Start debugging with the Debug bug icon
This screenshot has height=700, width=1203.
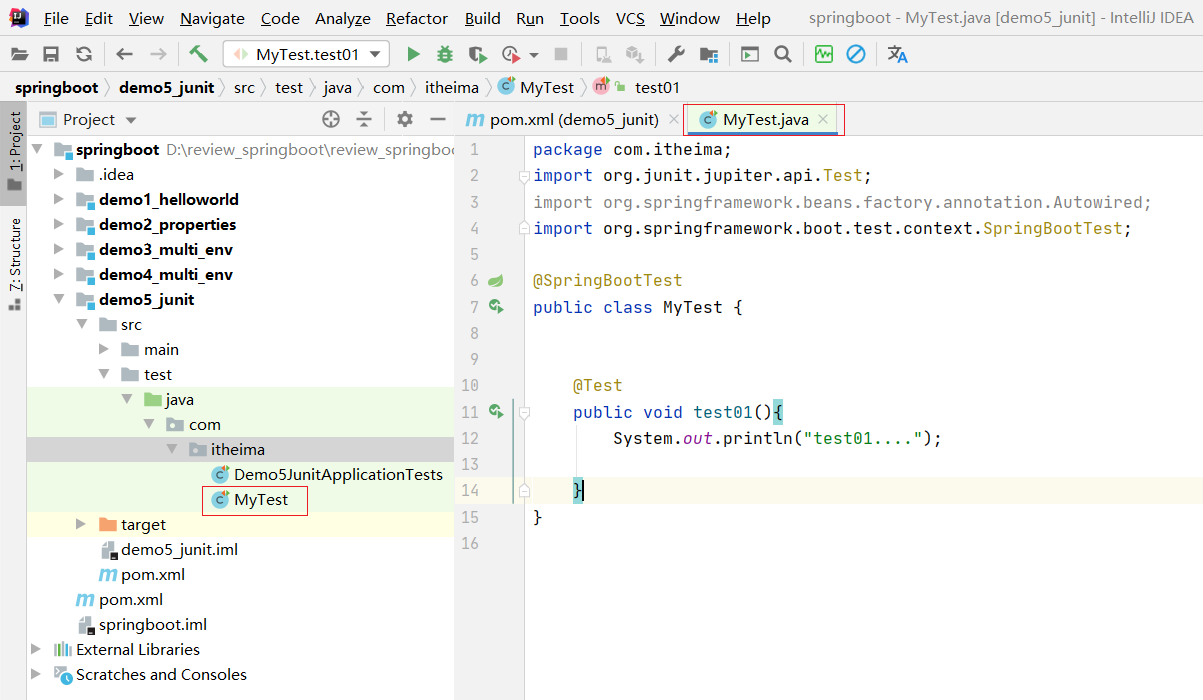click(x=445, y=55)
